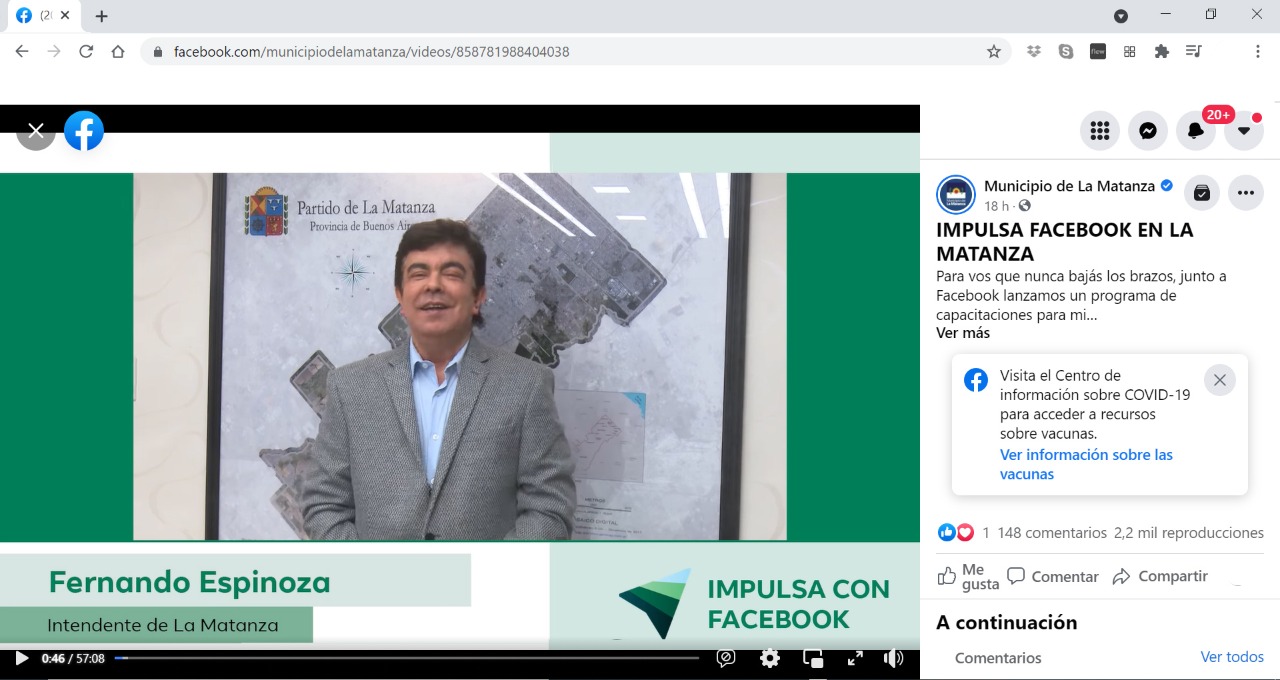Click Compartir share button

tap(1160, 577)
